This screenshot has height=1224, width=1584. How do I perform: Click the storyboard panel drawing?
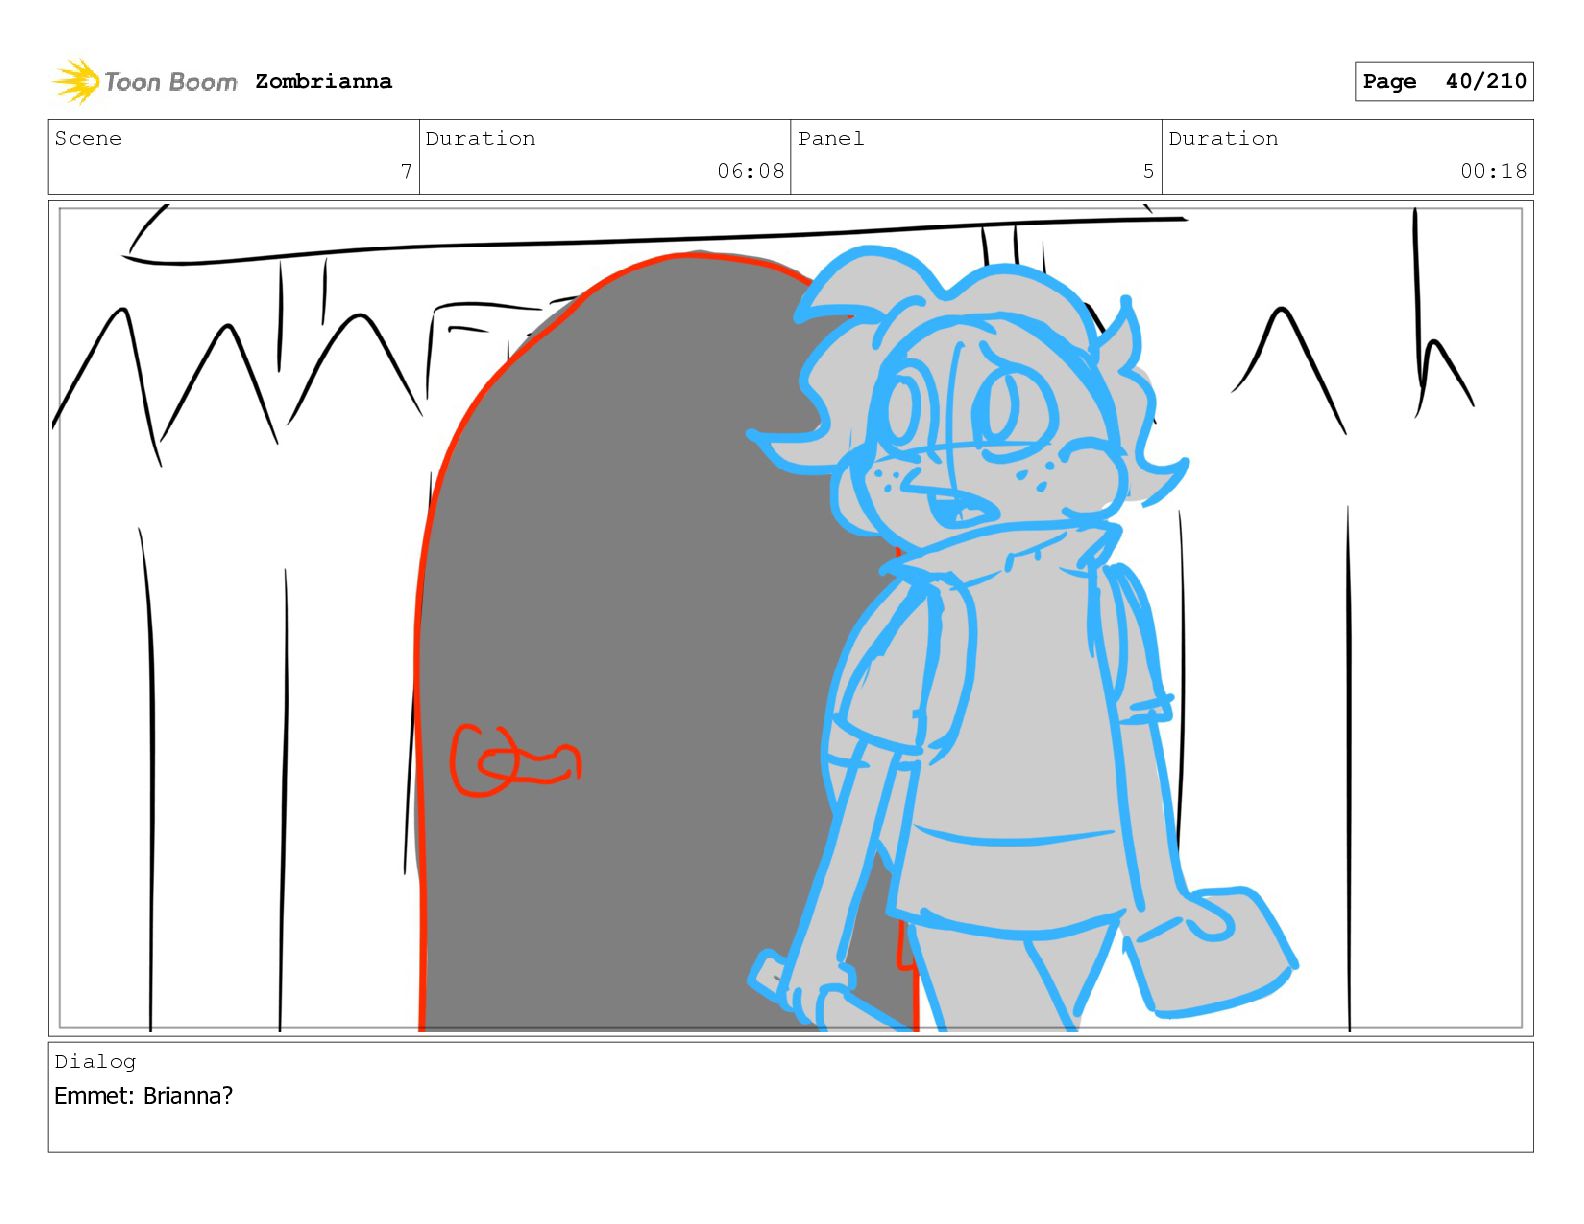tap(791, 618)
